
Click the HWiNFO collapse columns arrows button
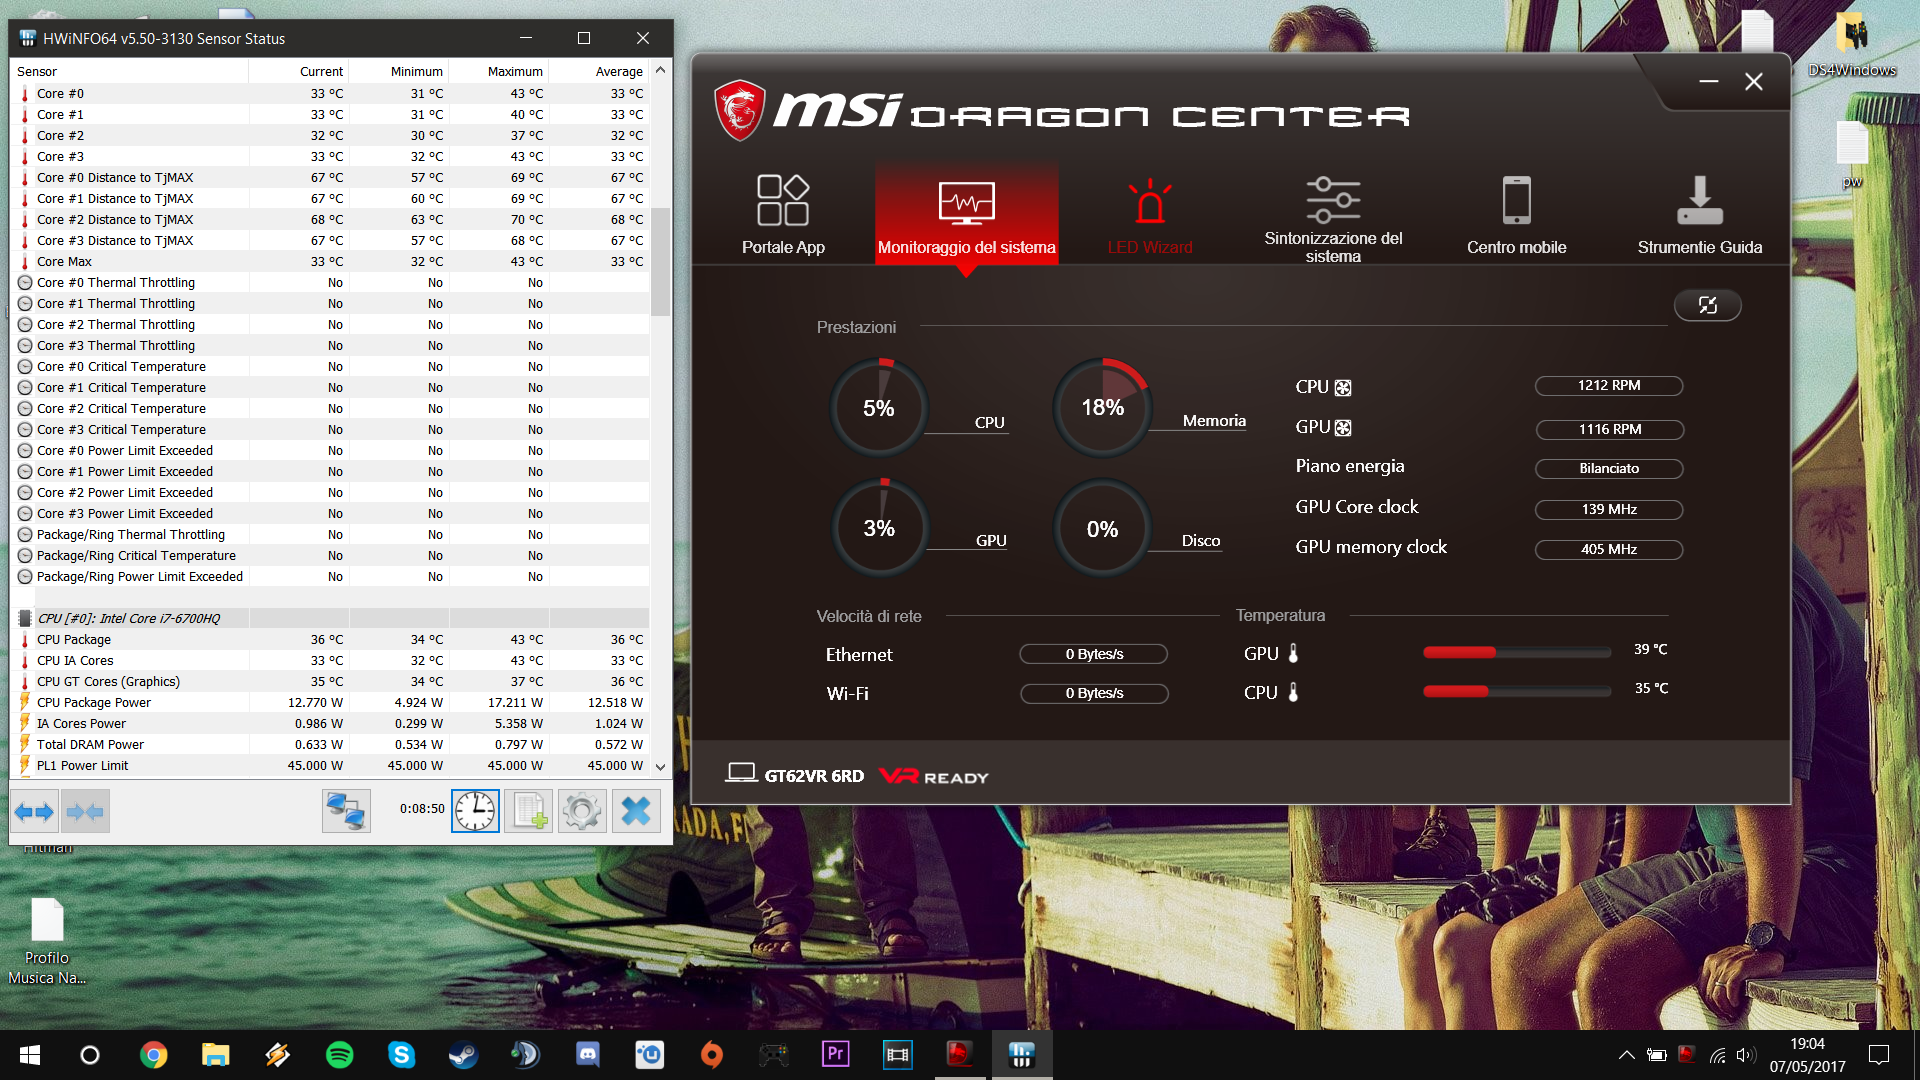click(85, 811)
